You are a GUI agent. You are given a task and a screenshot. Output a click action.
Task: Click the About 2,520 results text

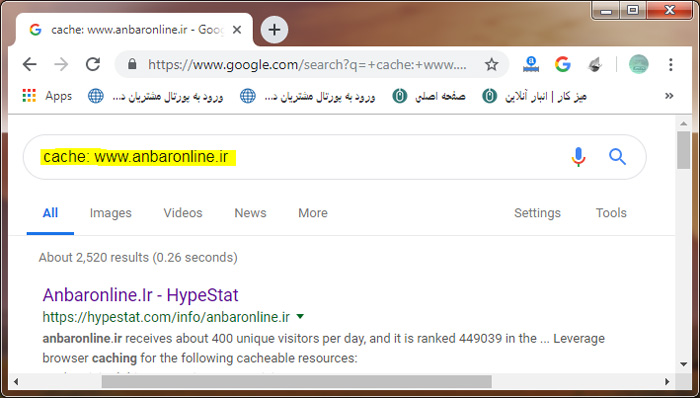tap(138, 257)
